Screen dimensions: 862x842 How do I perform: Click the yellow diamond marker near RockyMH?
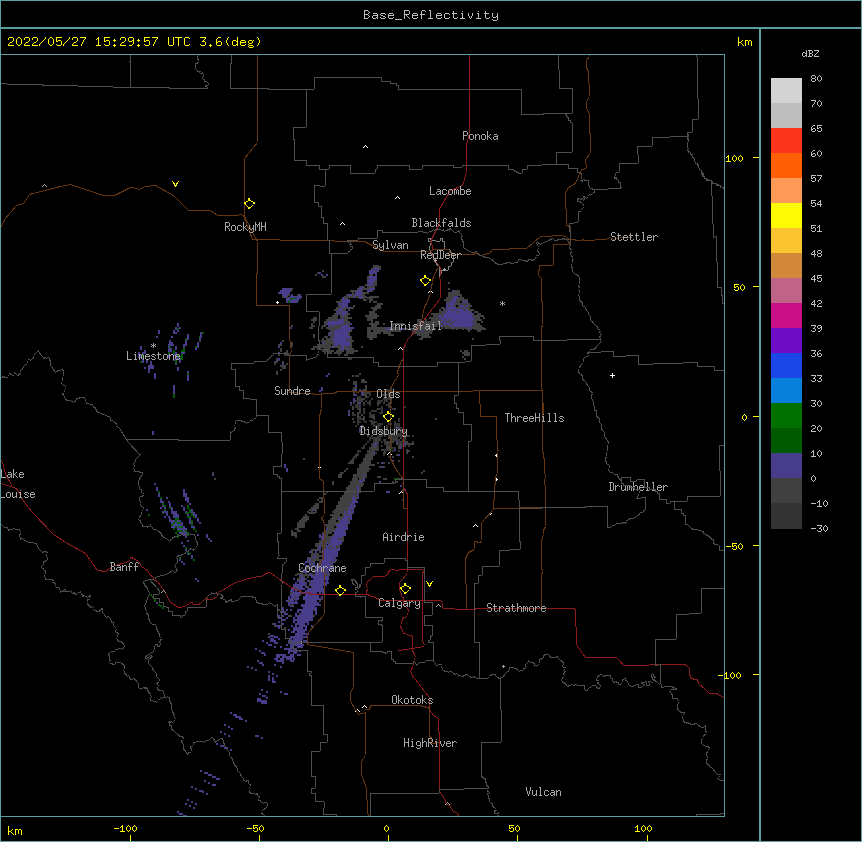click(249, 204)
